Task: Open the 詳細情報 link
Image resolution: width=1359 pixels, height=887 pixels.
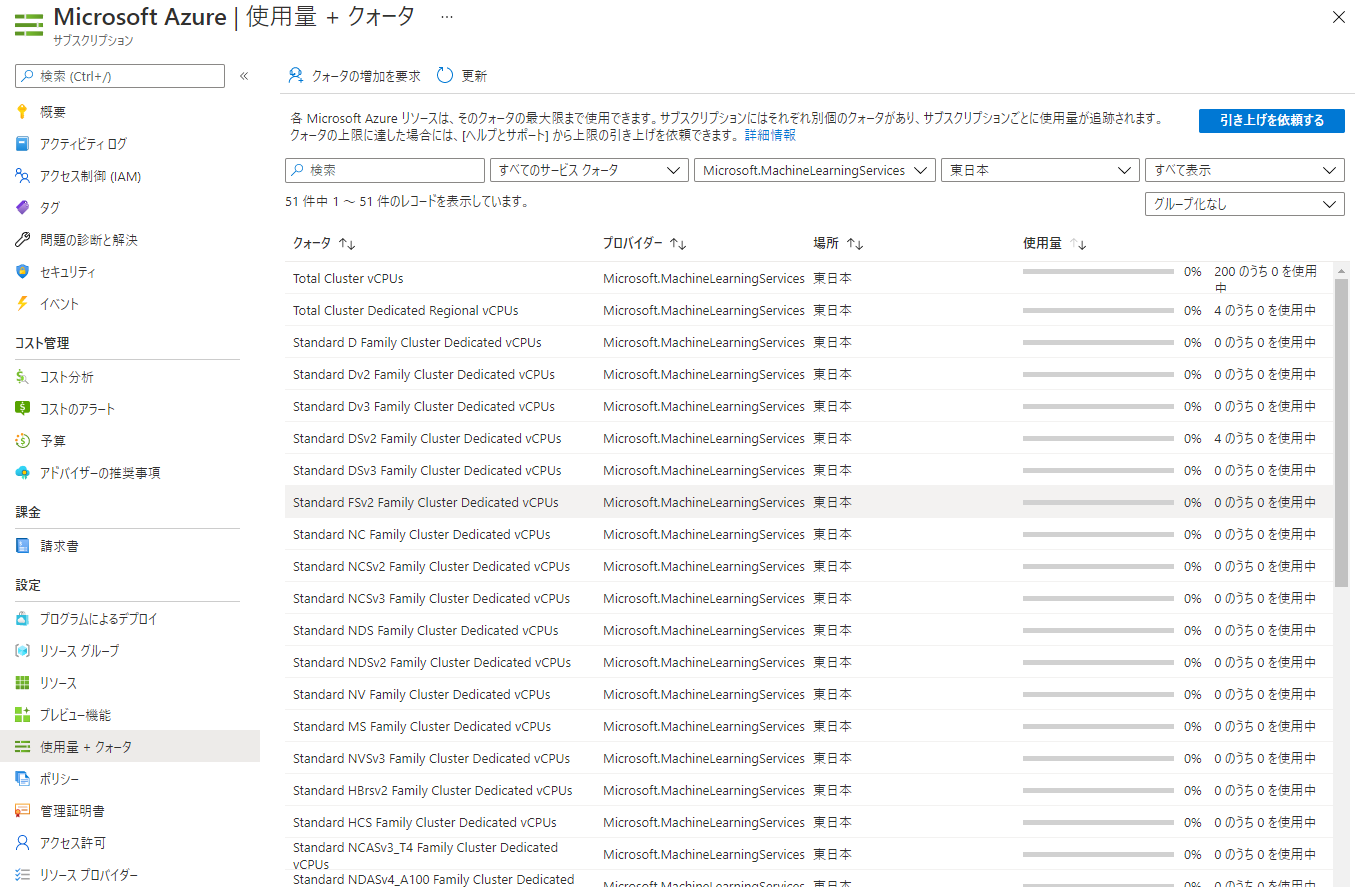Action: (x=770, y=135)
